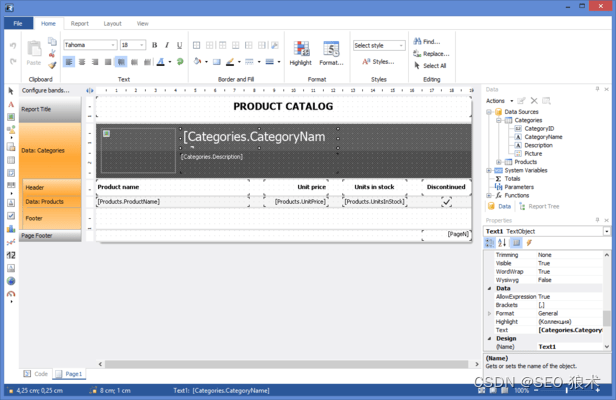
Task: Expand the Products tree node
Action: pyautogui.click(x=499, y=162)
